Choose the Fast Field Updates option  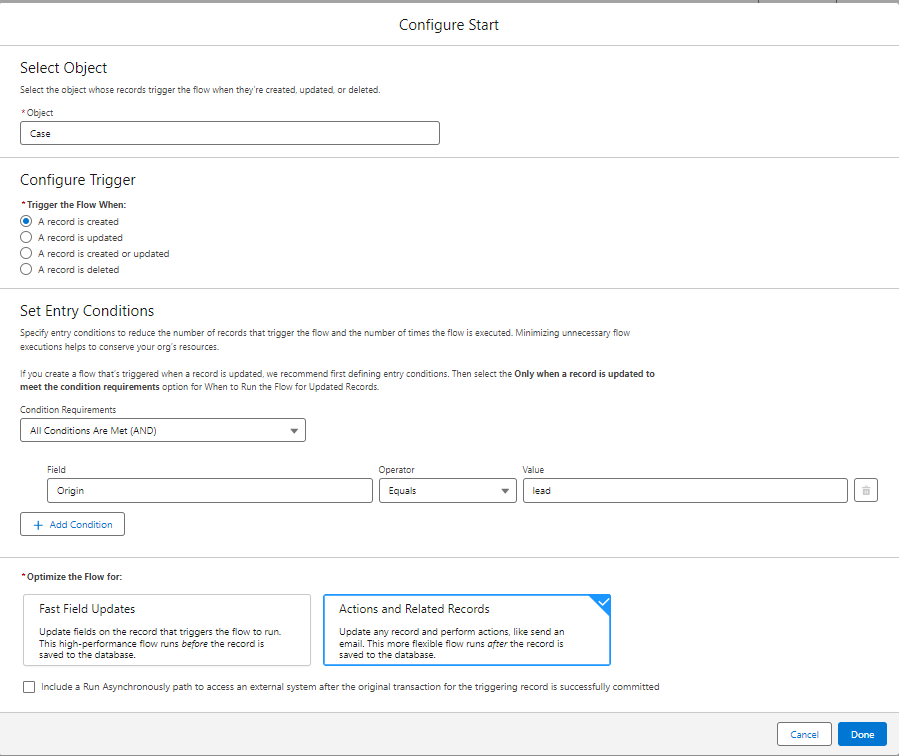[x=166, y=630]
